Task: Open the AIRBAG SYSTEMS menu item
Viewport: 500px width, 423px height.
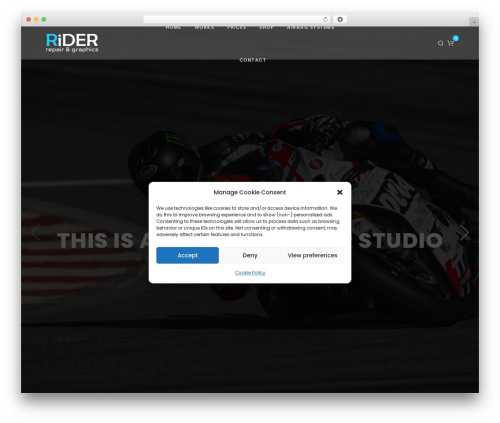Action: [311, 27]
